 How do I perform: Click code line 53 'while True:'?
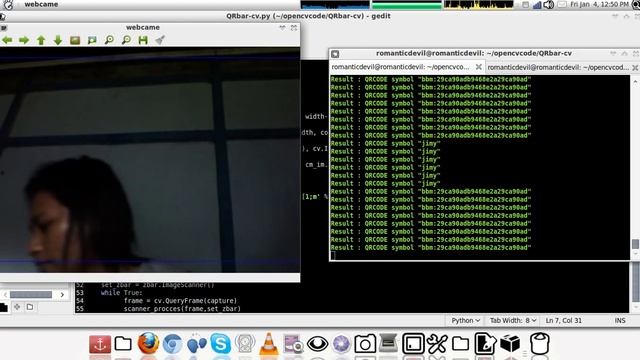coord(122,293)
